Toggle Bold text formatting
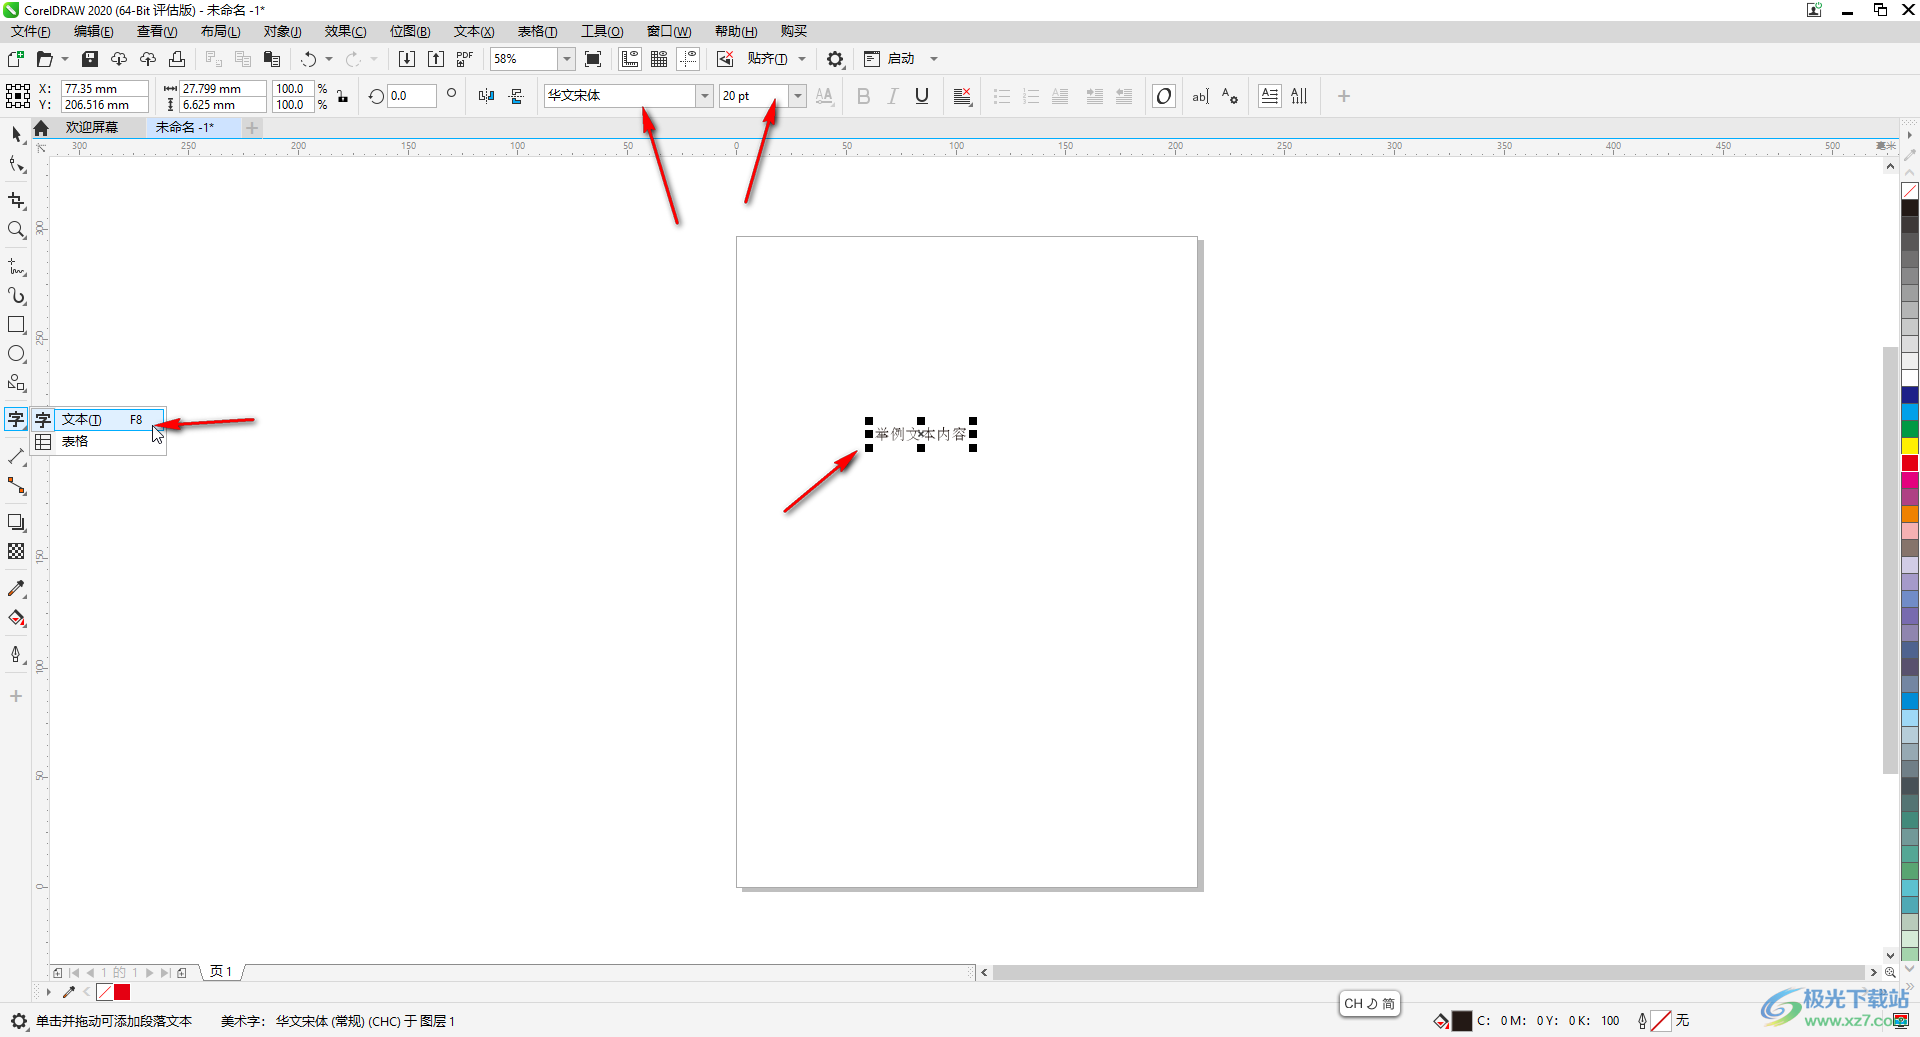 864,96
